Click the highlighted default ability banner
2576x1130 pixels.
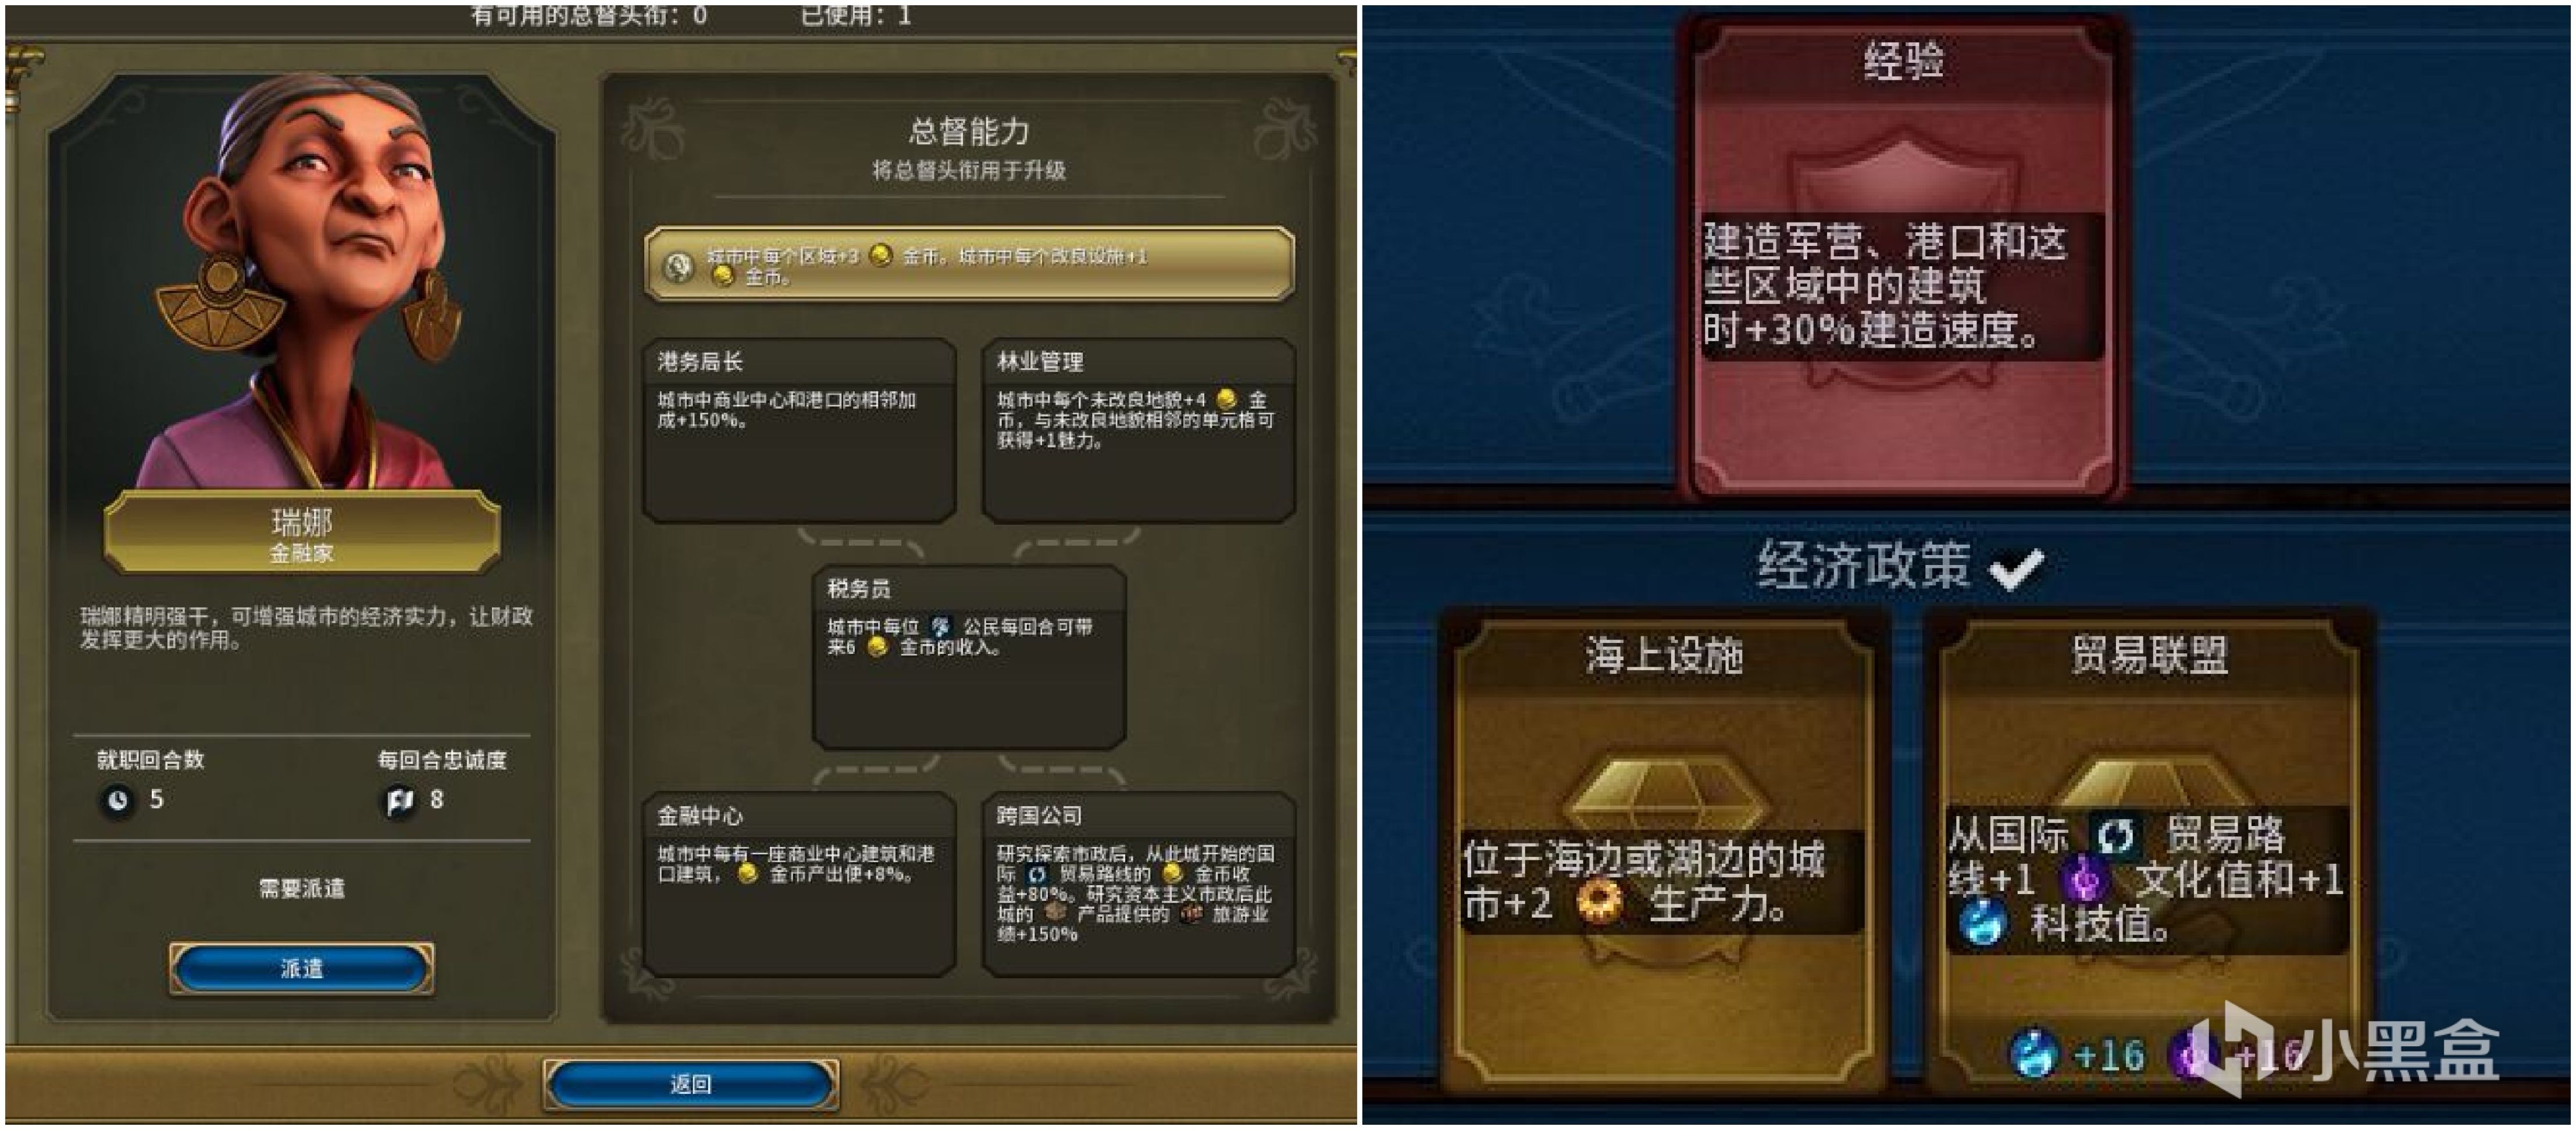[969, 264]
